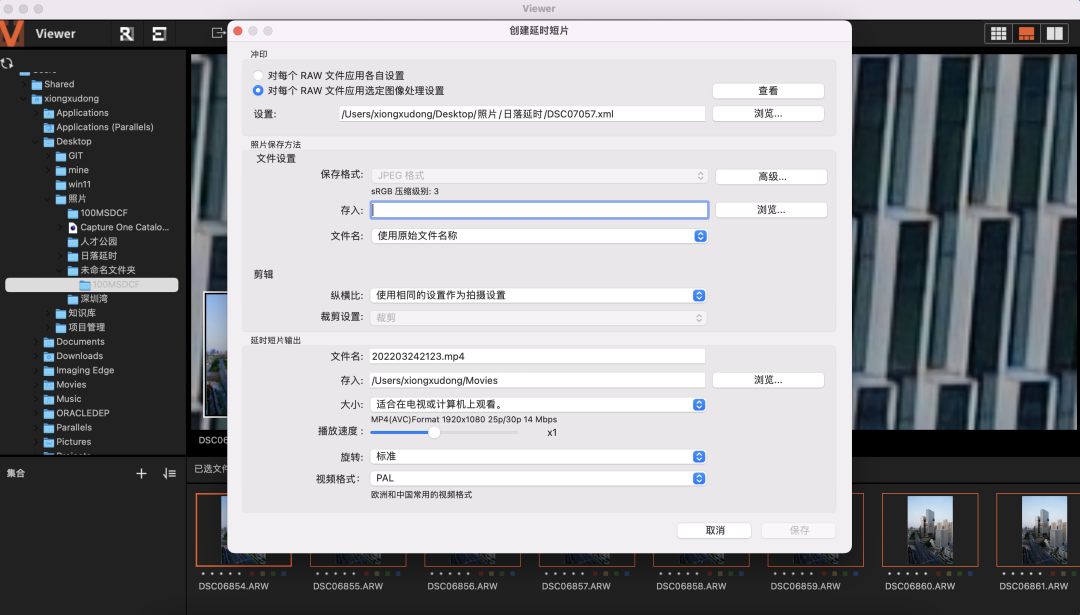
Task: Click the 保存 save button
Action: coord(799,530)
